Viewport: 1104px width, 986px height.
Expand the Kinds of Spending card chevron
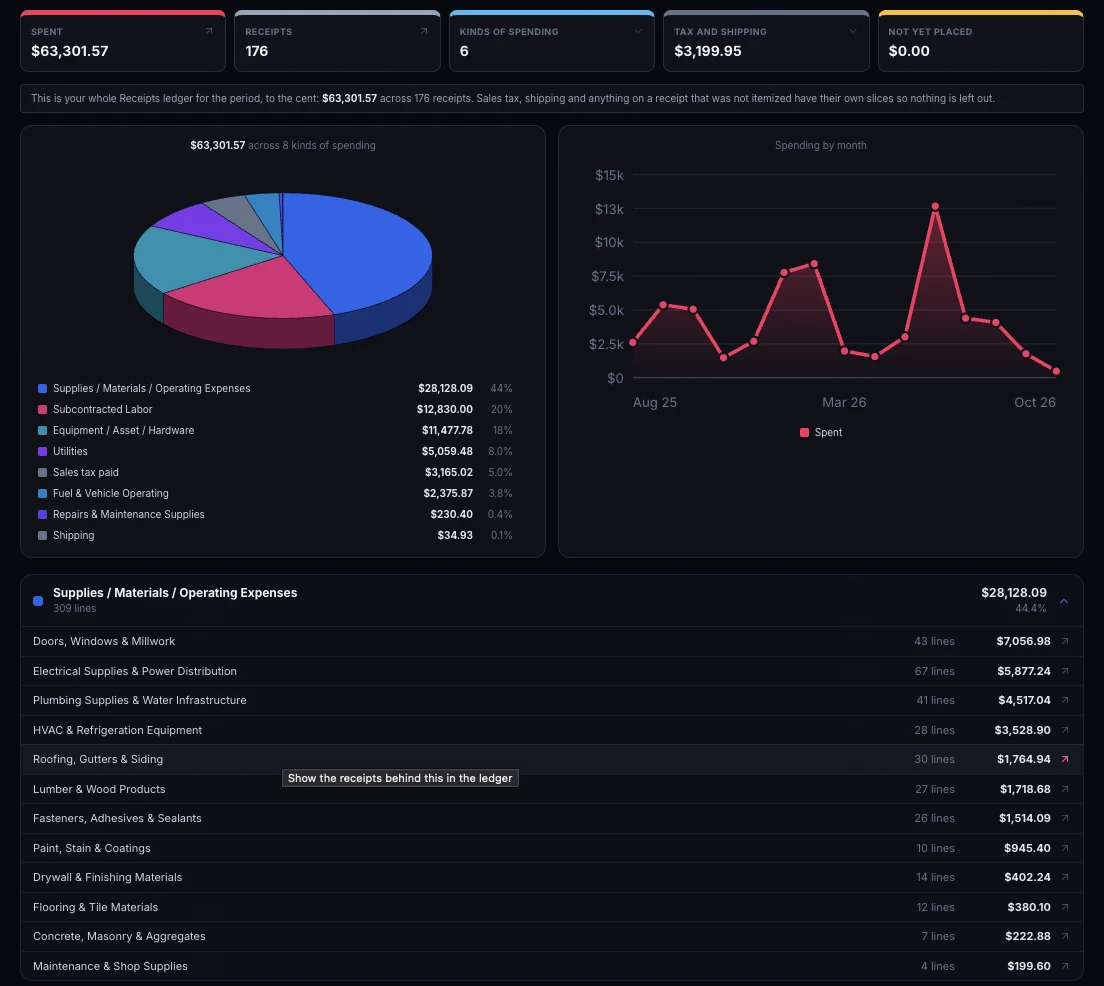638,32
